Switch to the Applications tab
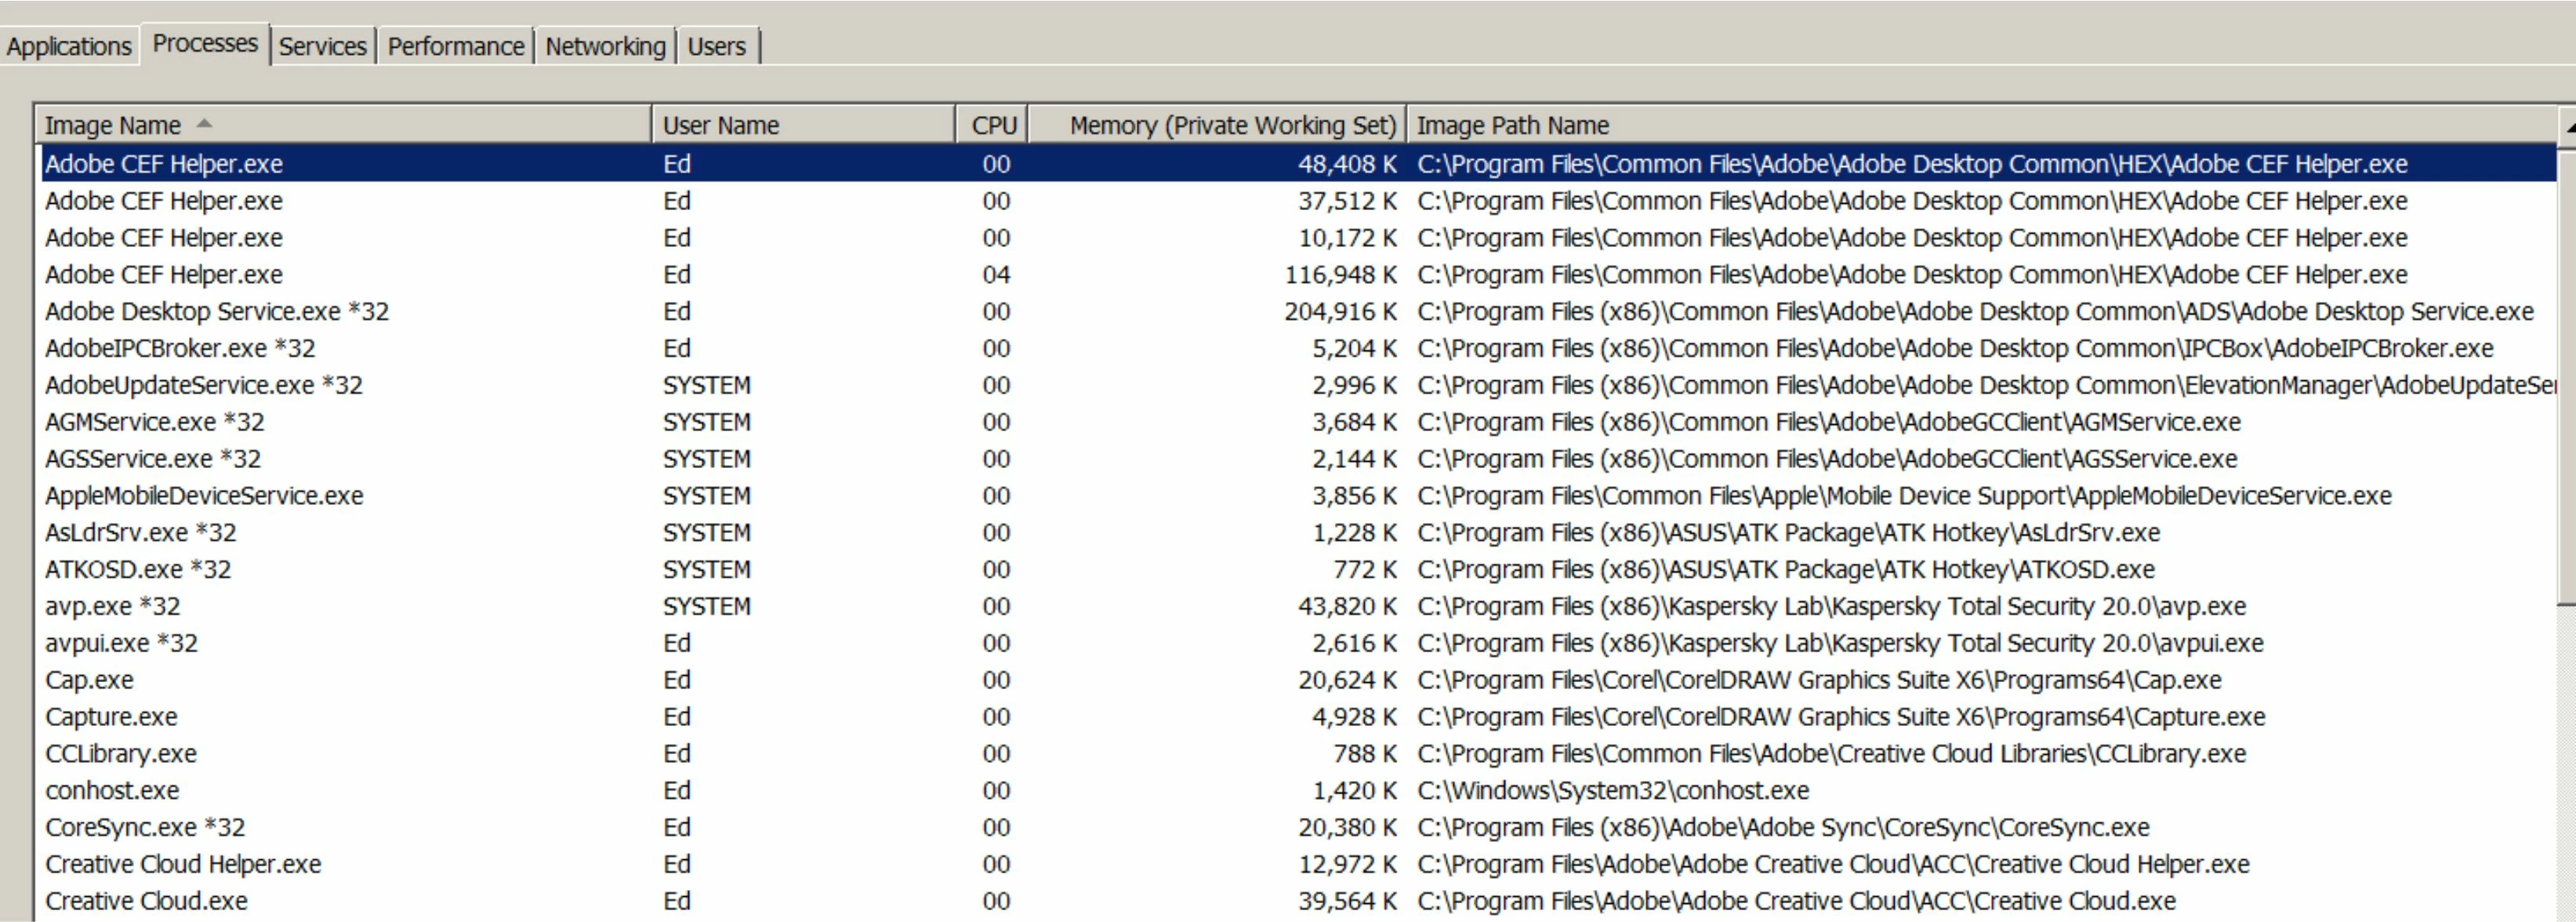Image resolution: width=2576 pixels, height=922 pixels. 68,47
